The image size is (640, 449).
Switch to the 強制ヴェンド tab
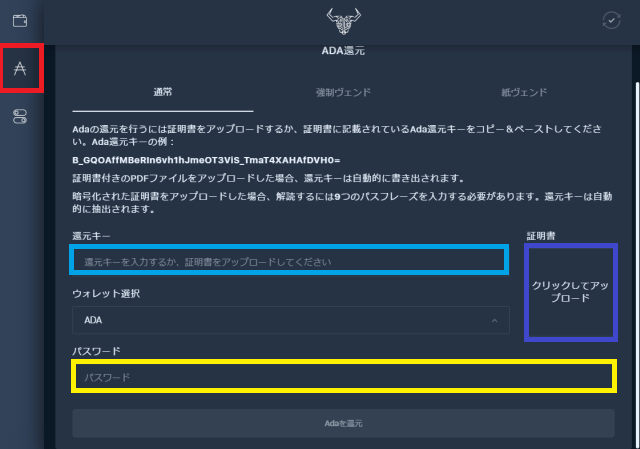(x=343, y=92)
